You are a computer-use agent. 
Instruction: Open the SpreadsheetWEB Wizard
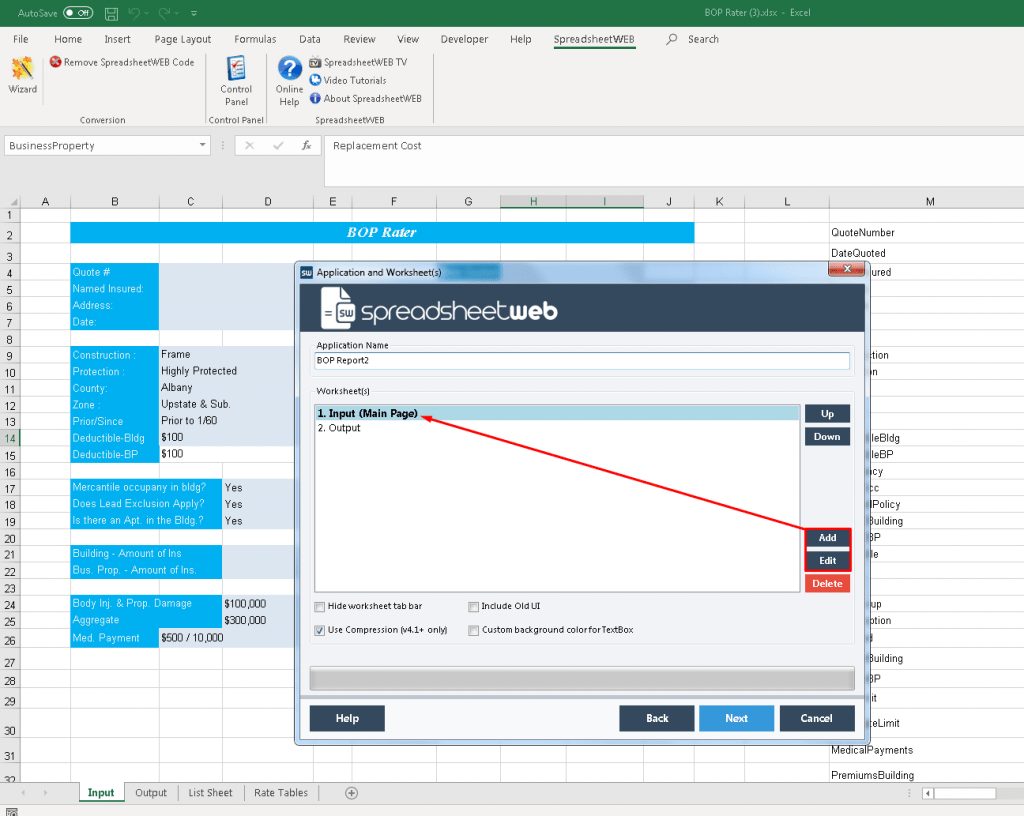pyautogui.click(x=22, y=79)
